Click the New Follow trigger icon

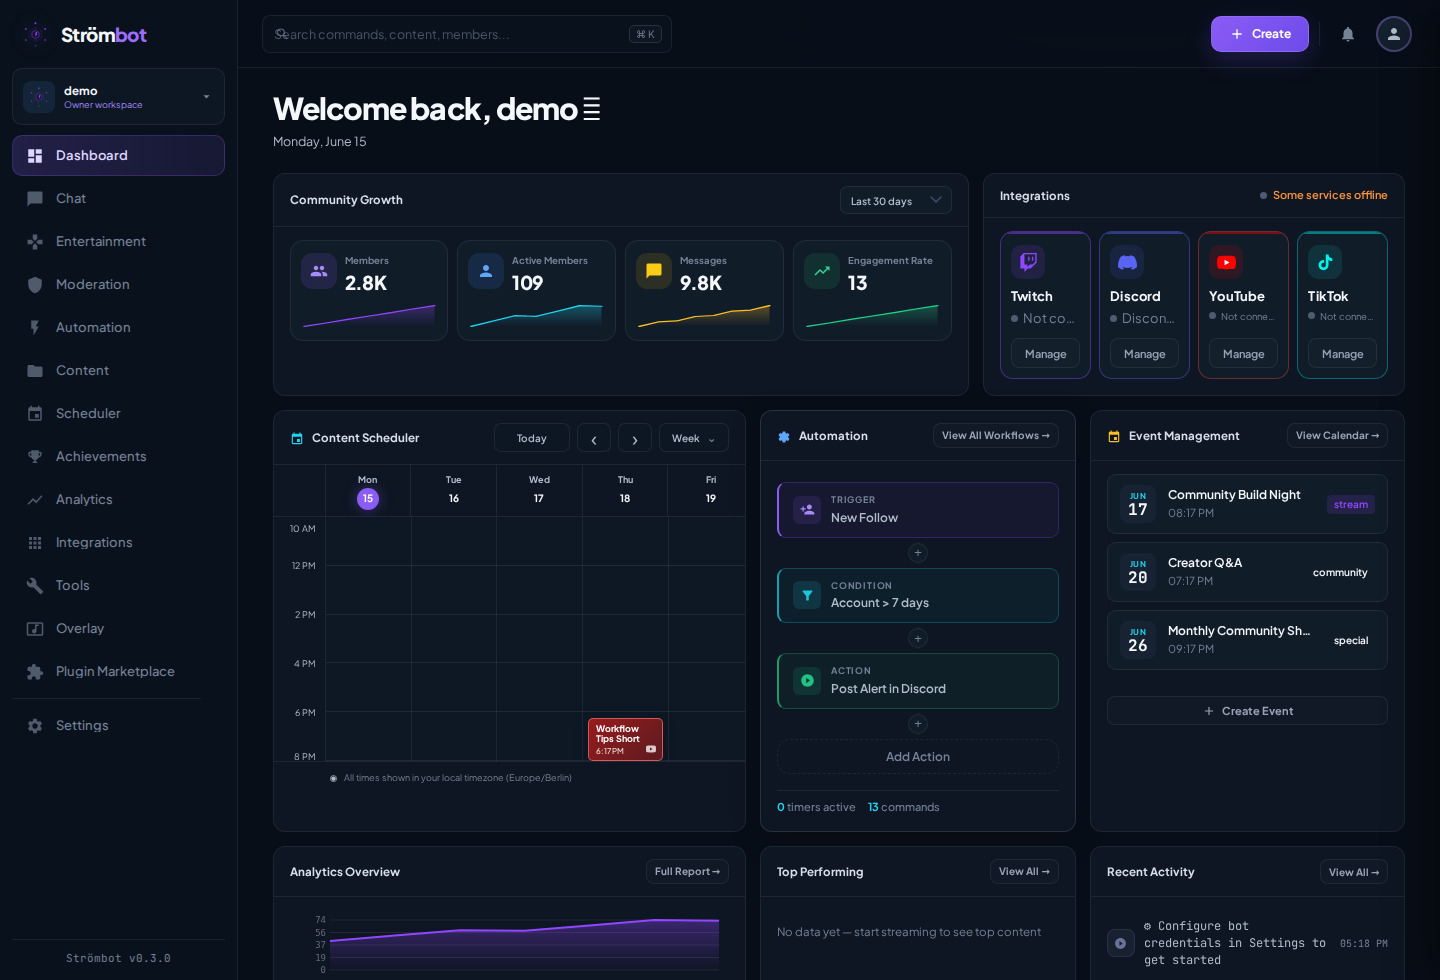click(x=807, y=510)
